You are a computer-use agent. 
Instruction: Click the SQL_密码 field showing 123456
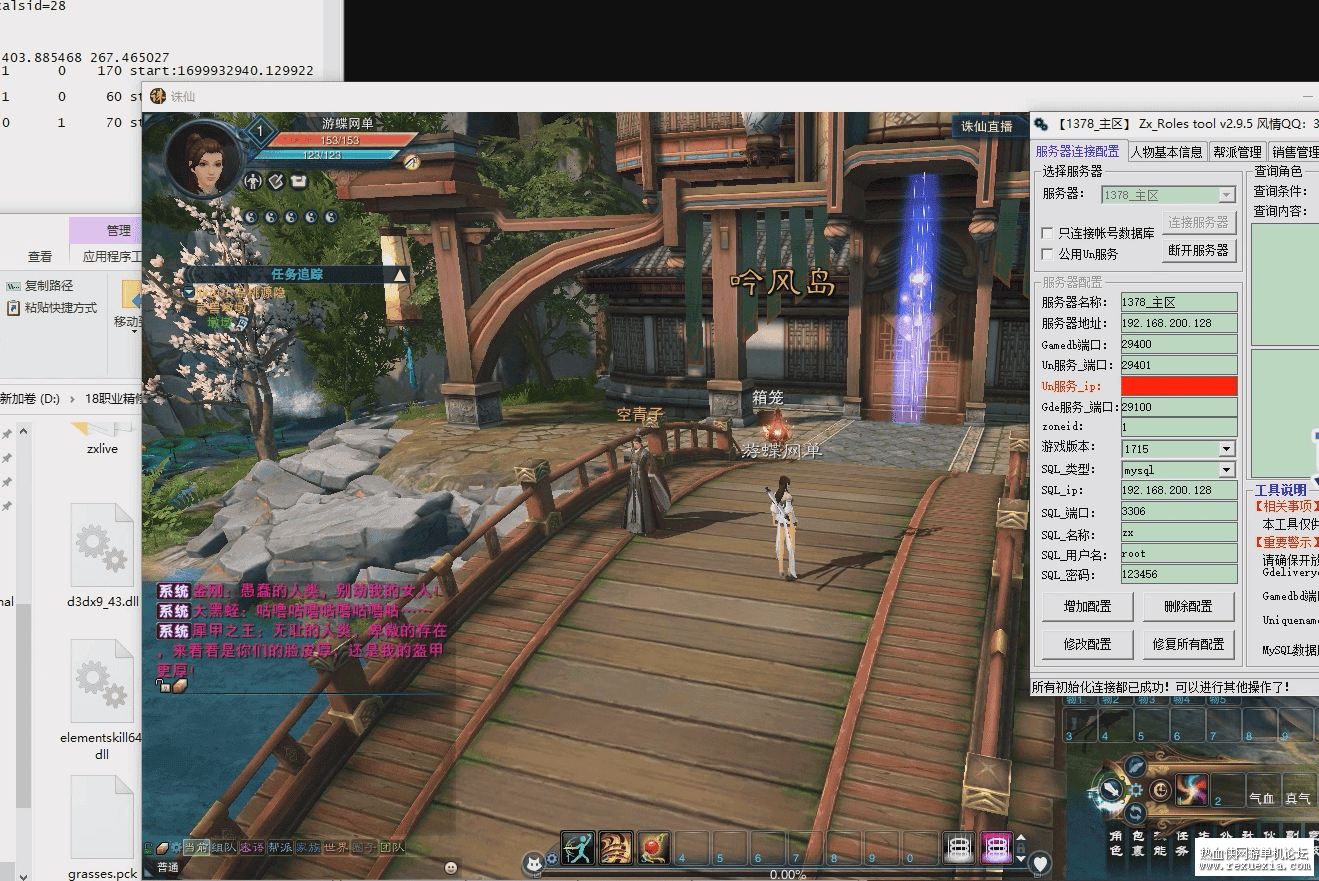click(1179, 575)
